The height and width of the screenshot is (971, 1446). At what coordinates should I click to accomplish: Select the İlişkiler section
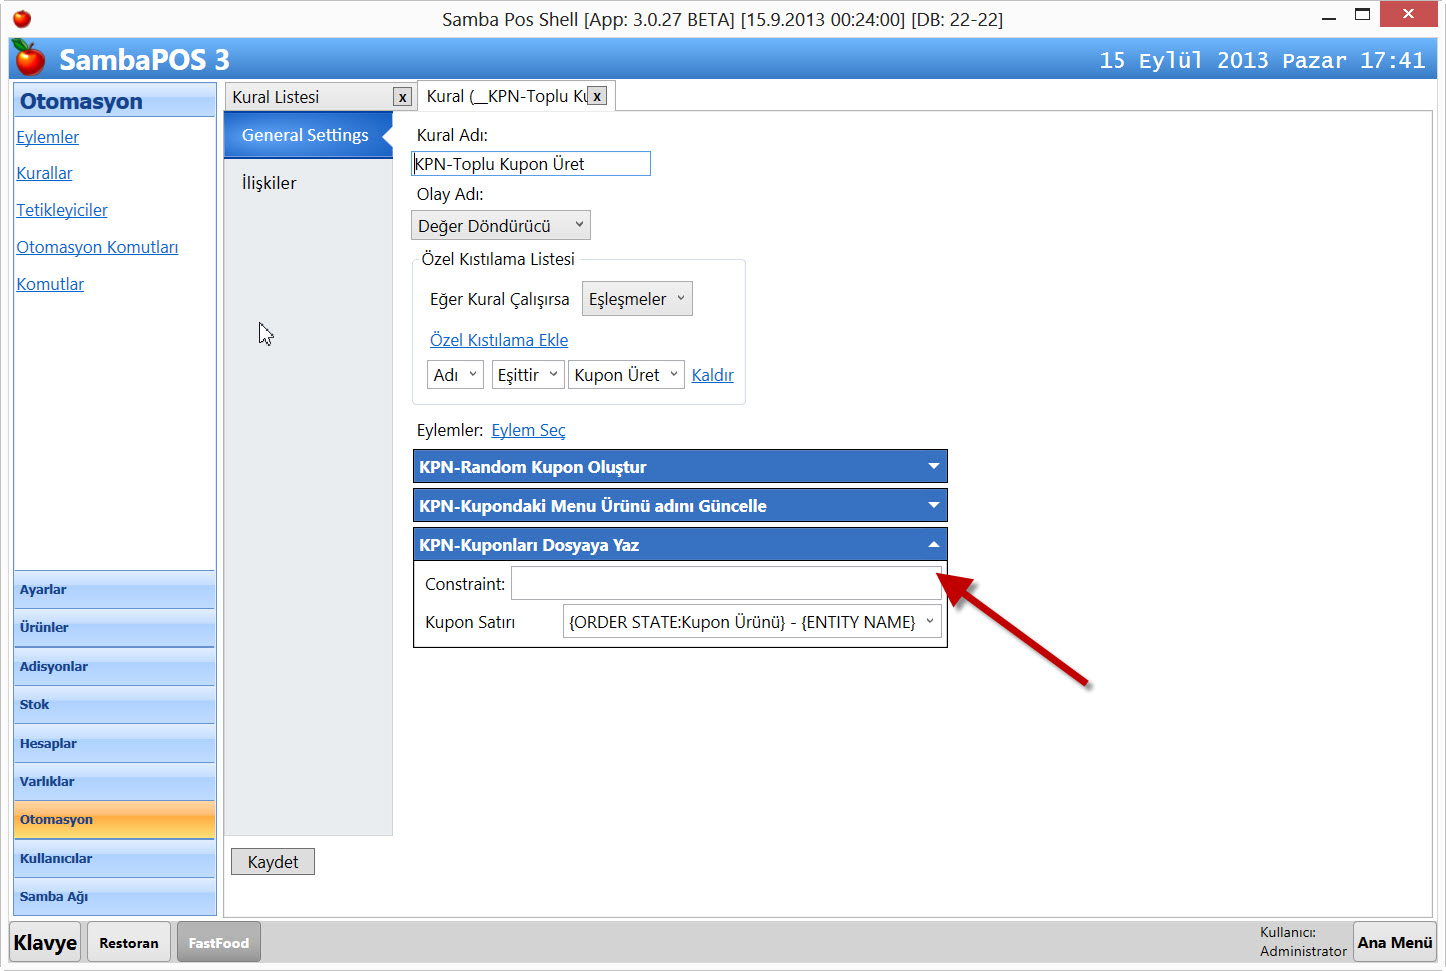point(269,183)
